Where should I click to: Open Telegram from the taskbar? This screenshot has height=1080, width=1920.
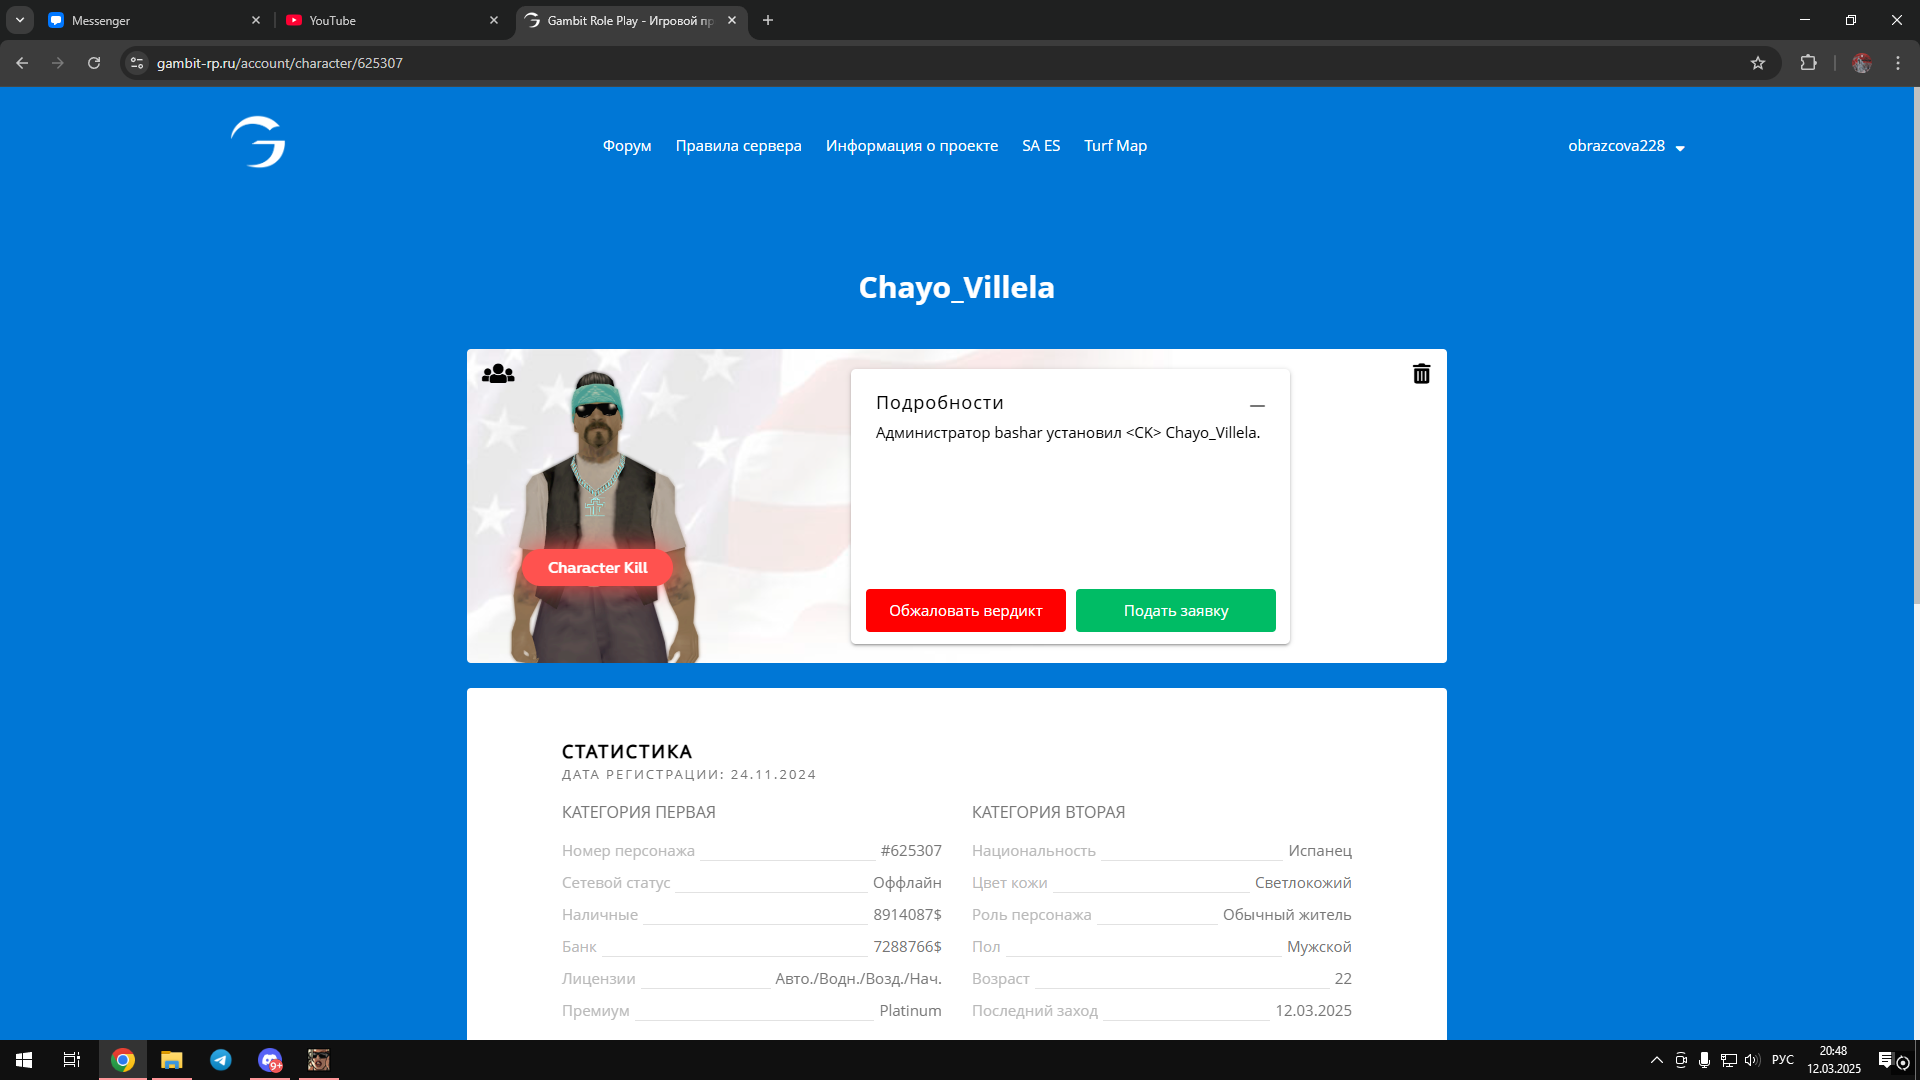(221, 1060)
